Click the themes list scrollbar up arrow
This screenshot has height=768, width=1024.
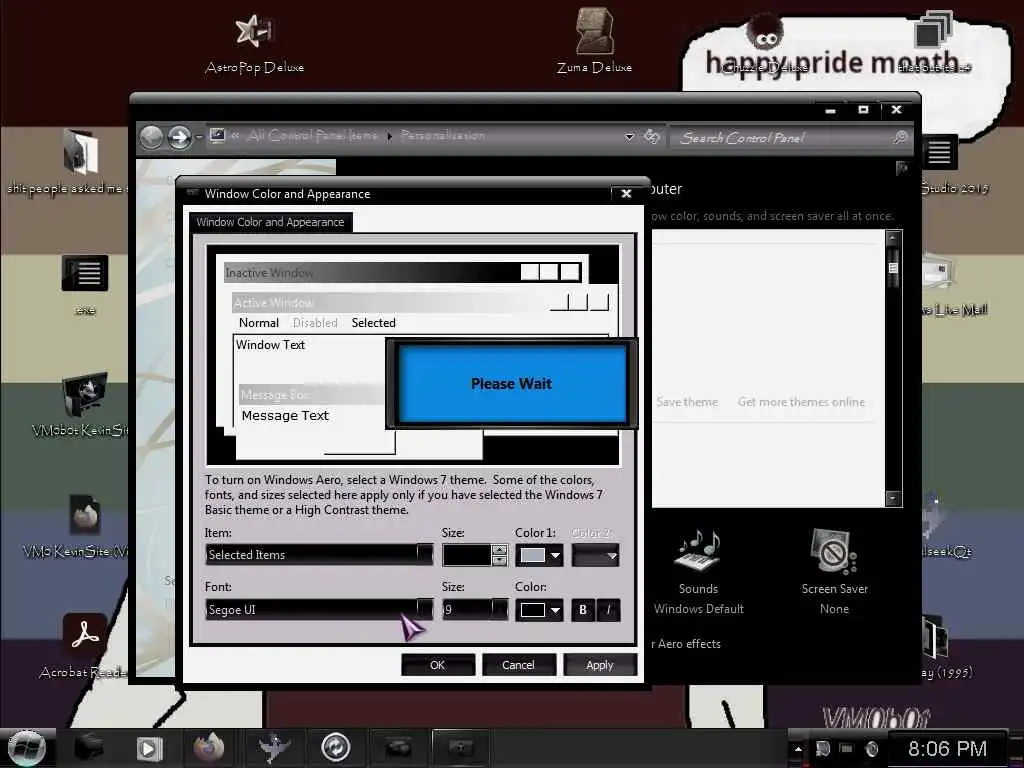pos(893,238)
